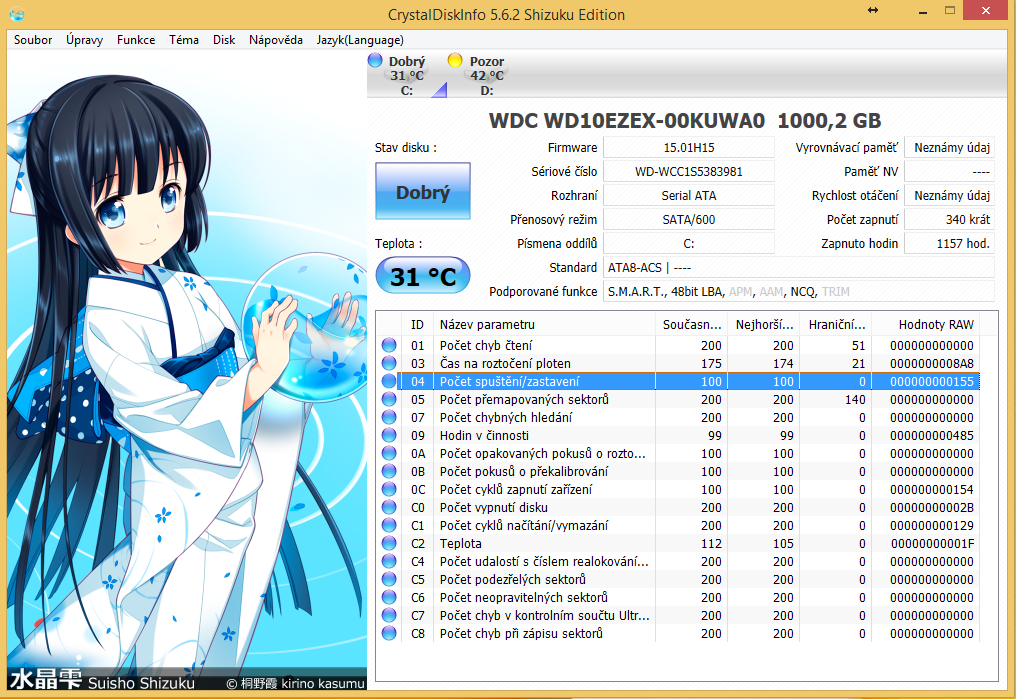Image resolution: width=1016 pixels, height=699 pixels.
Task: Click the Současn... column header
Action: (691, 325)
